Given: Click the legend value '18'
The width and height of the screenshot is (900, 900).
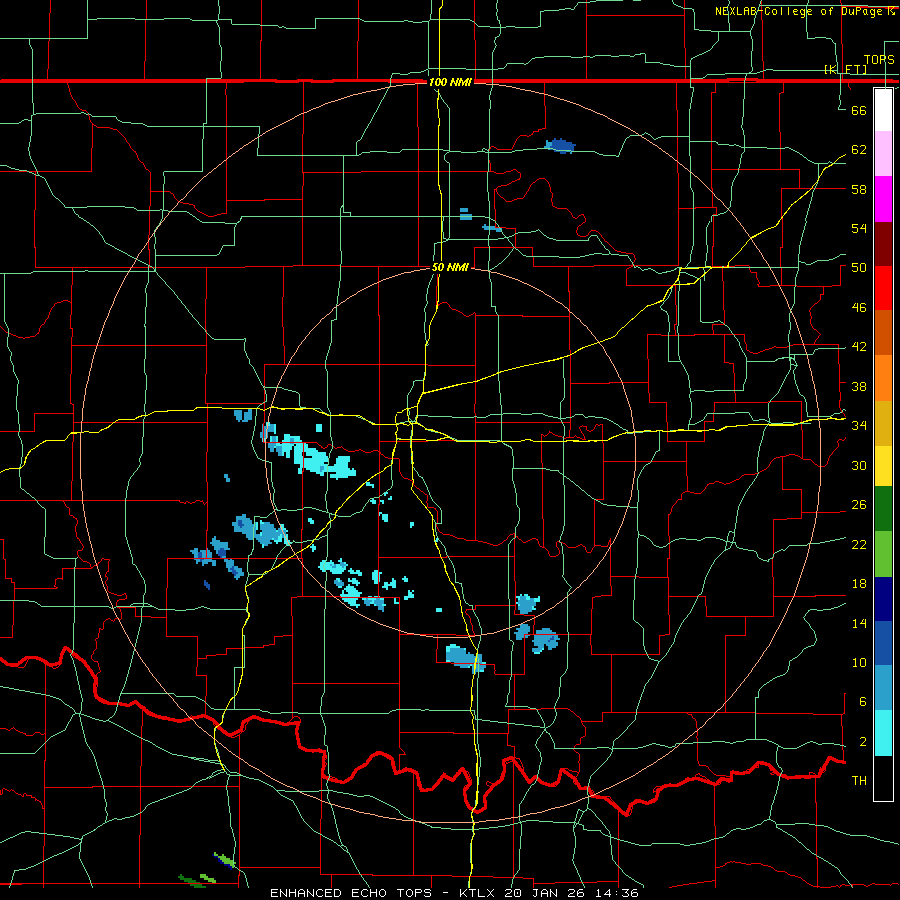Looking at the screenshot, I should pos(859,584).
